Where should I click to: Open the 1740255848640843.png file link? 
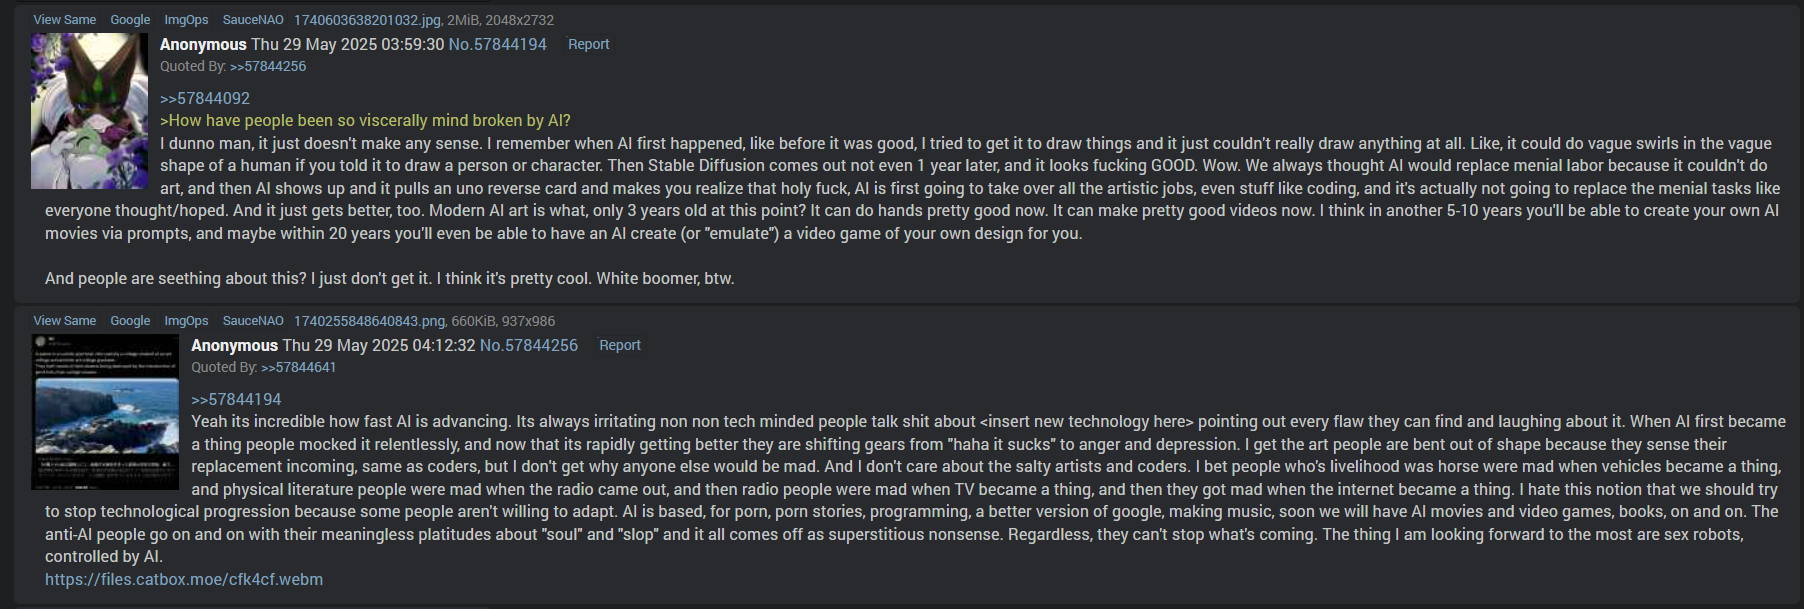coord(369,321)
